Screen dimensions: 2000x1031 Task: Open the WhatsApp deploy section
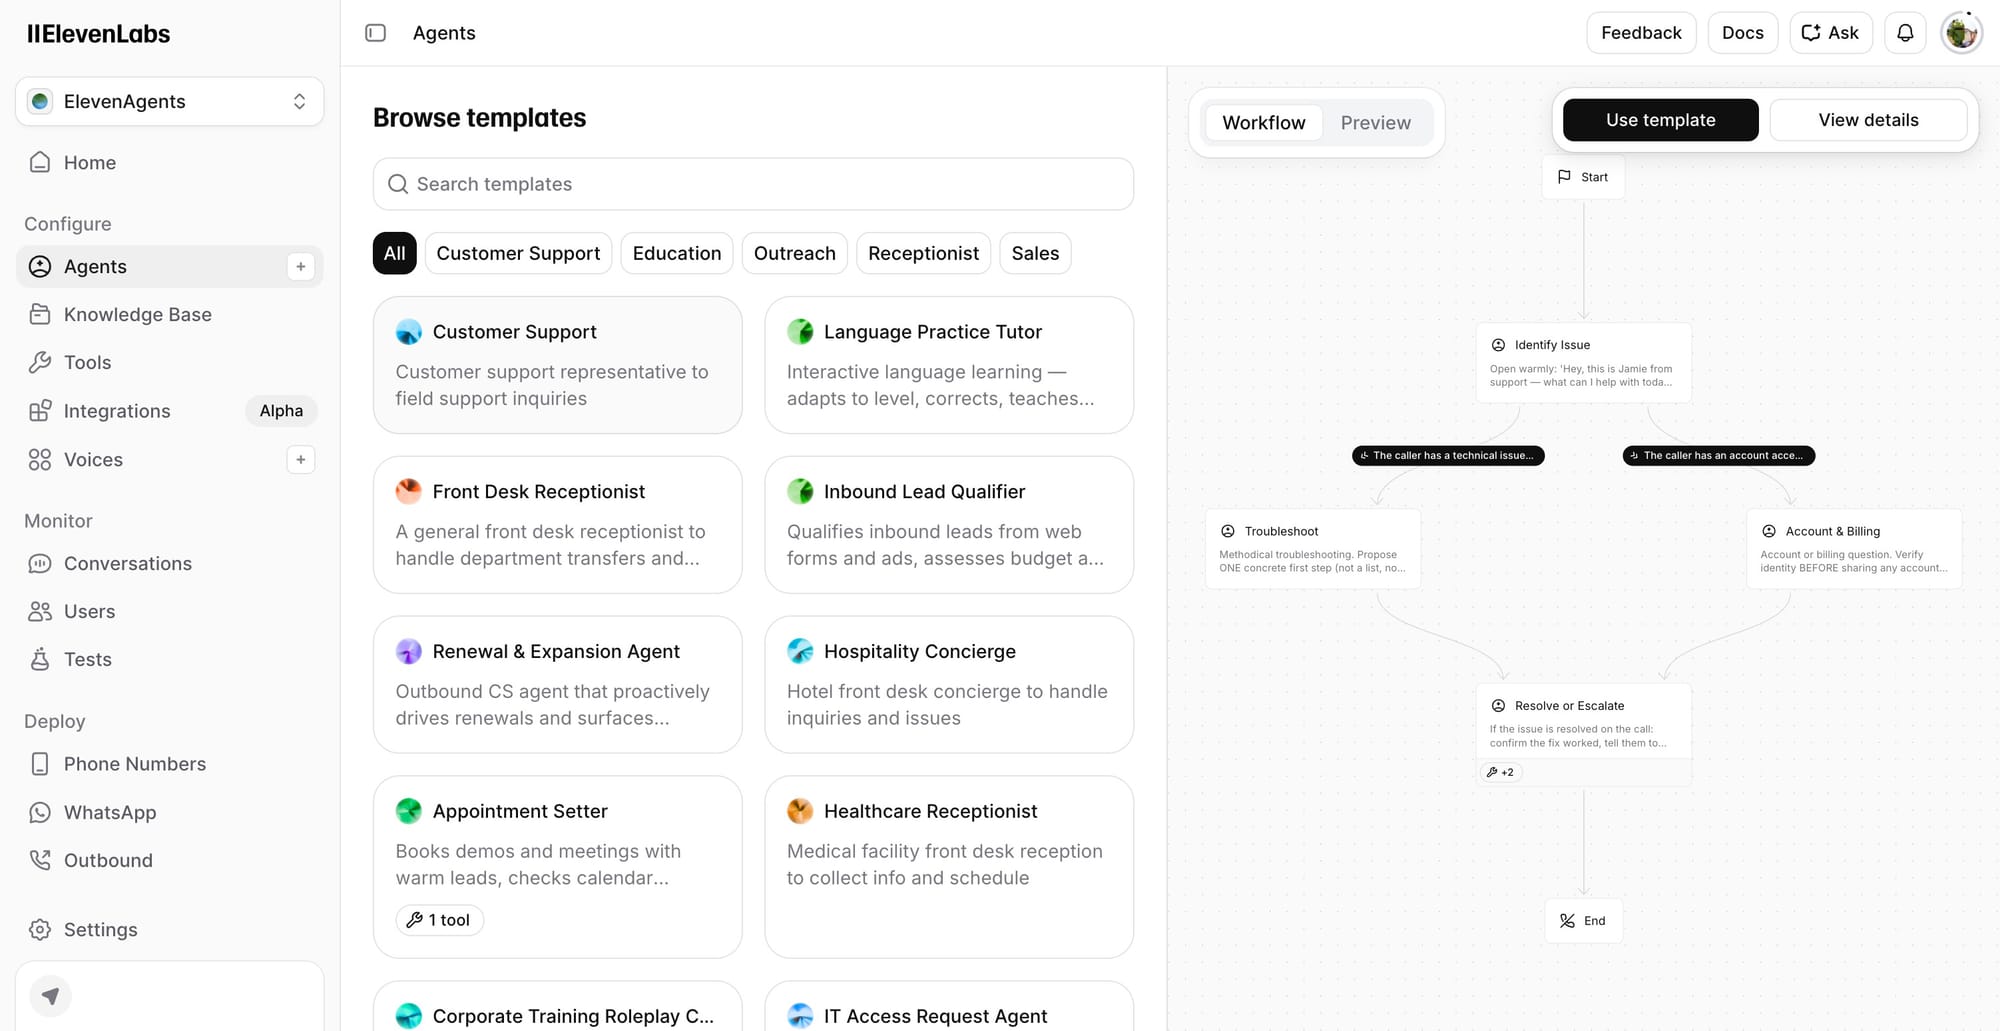click(110, 812)
